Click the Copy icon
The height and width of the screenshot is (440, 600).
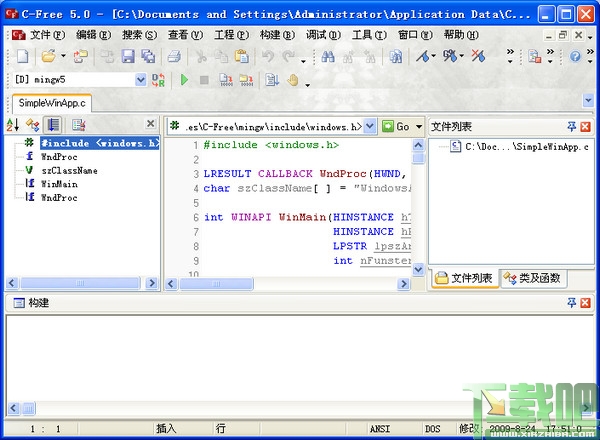(x=221, y=57)
